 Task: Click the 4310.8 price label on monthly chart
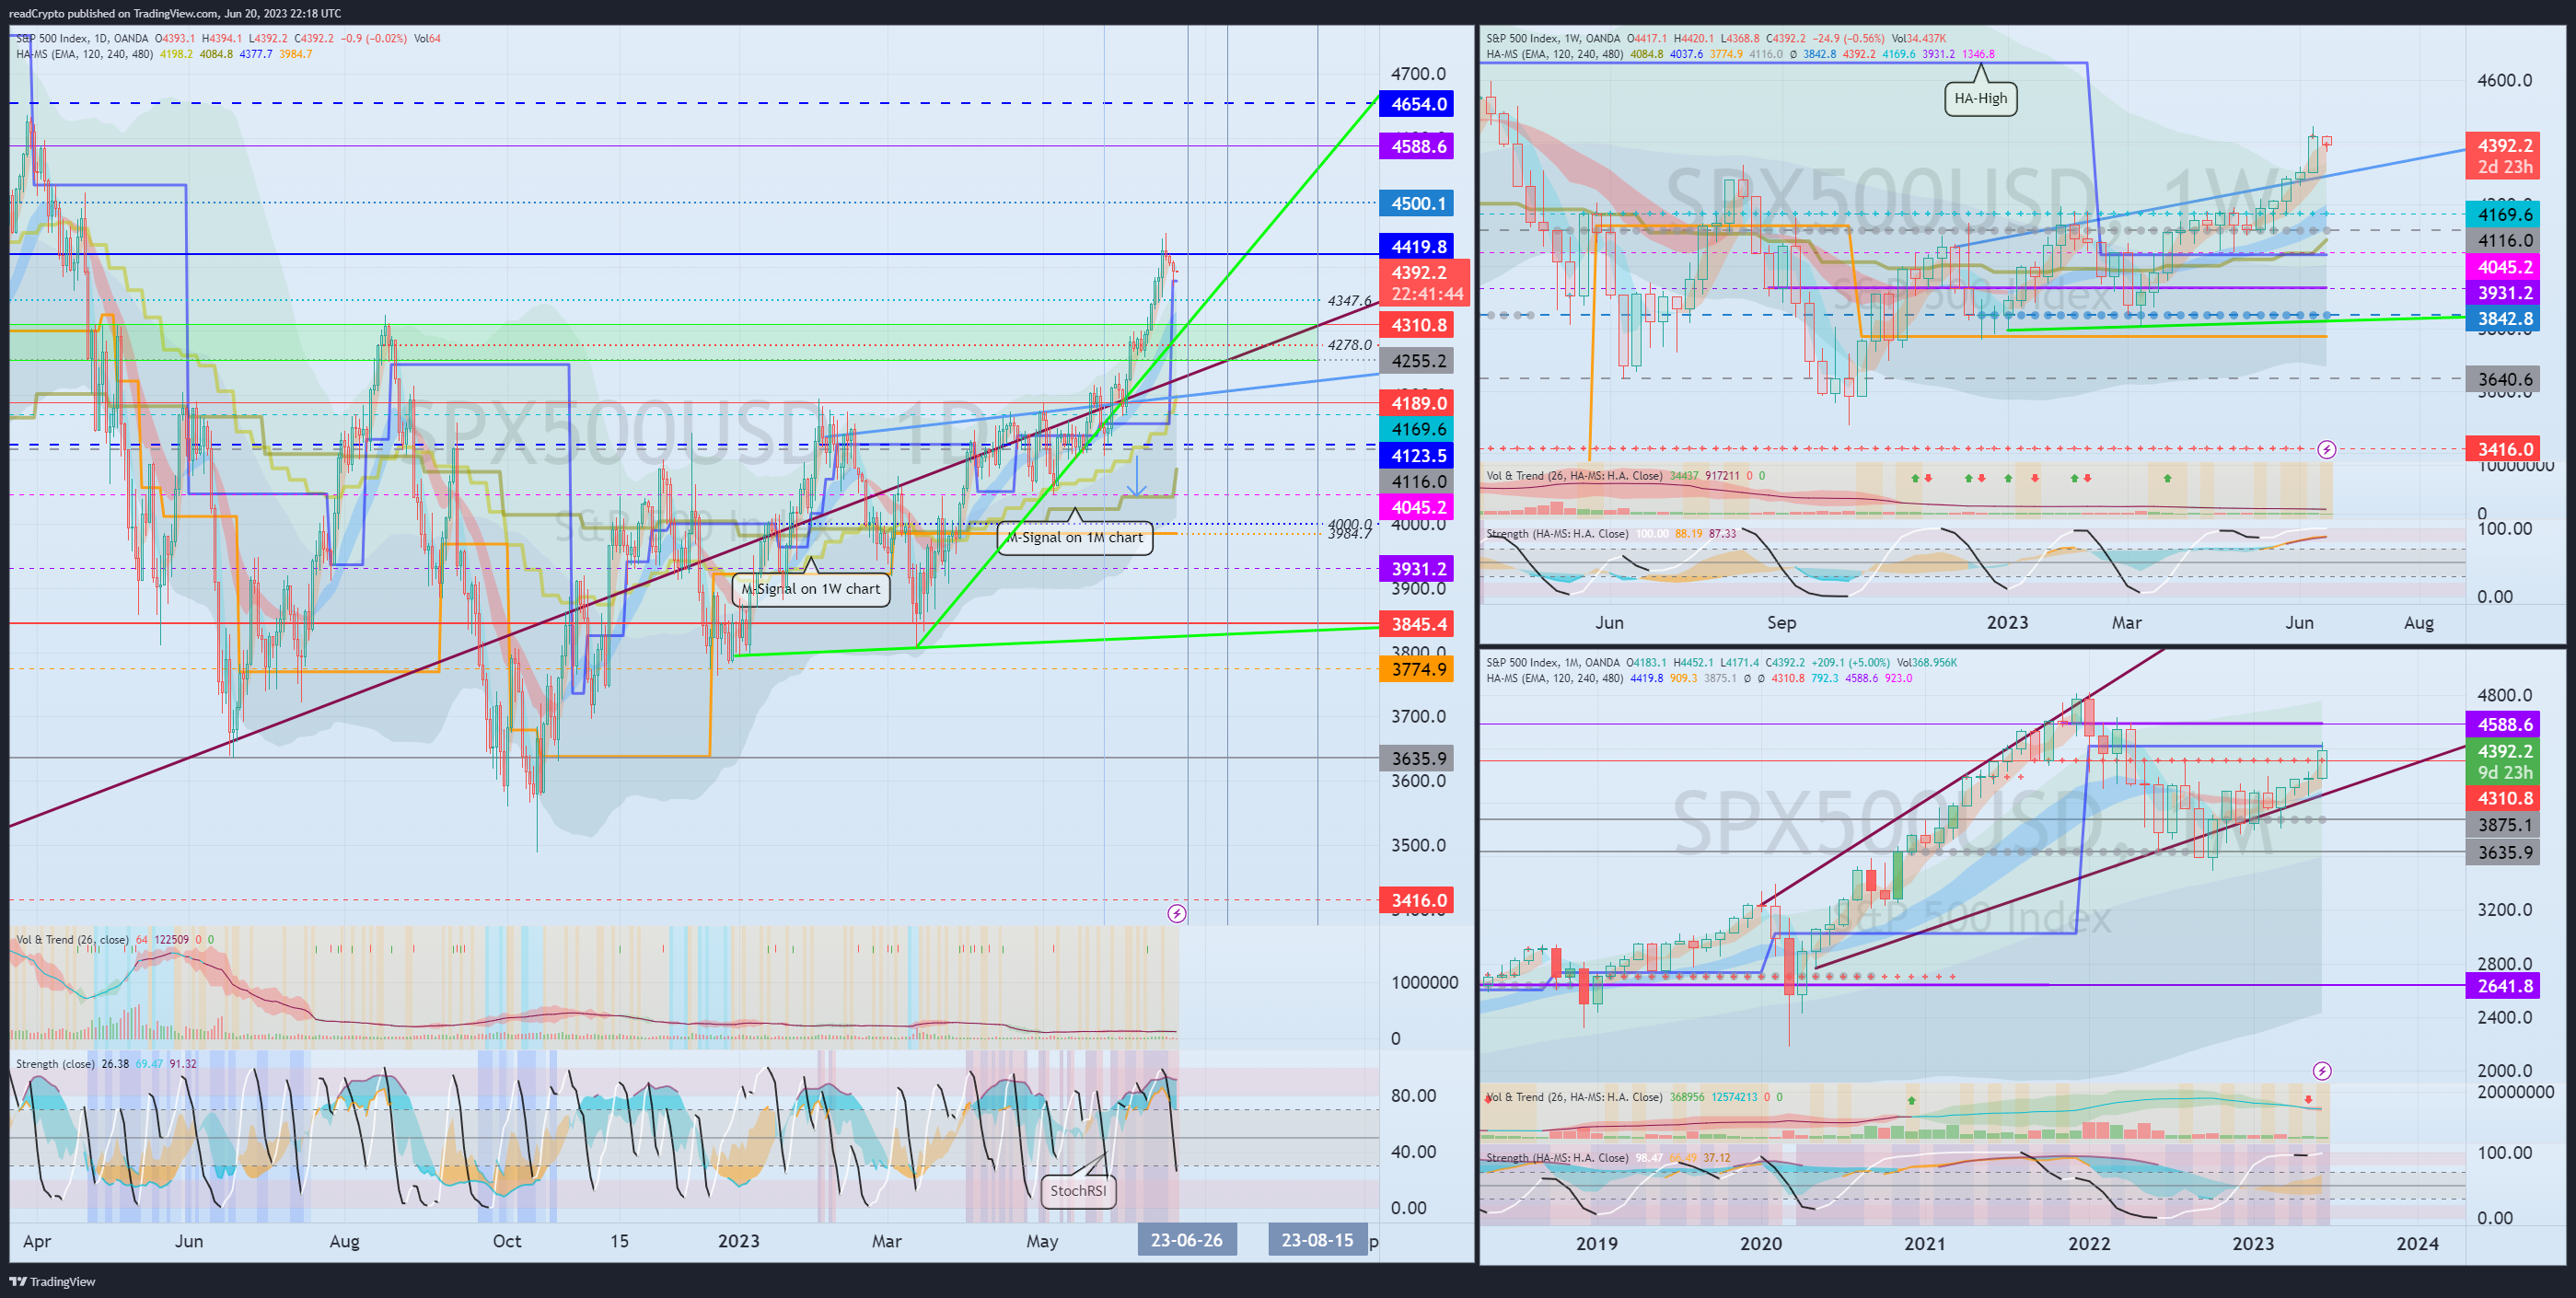point(2504,798)
